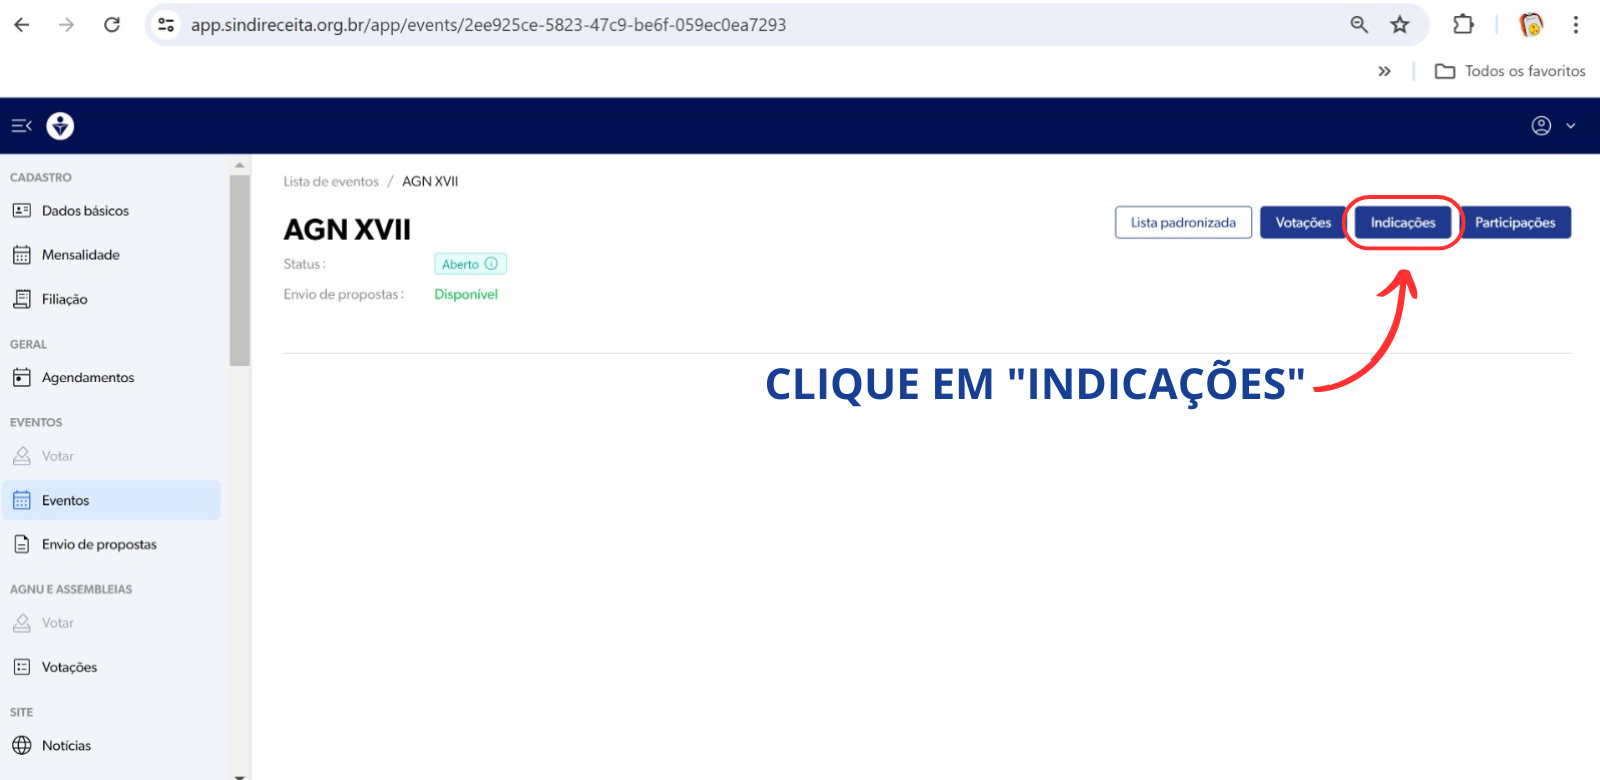Viewport: 1600px width, 780px height.
Task: Click the info icon in Aberto badge
Action: (x=491, y=264)
